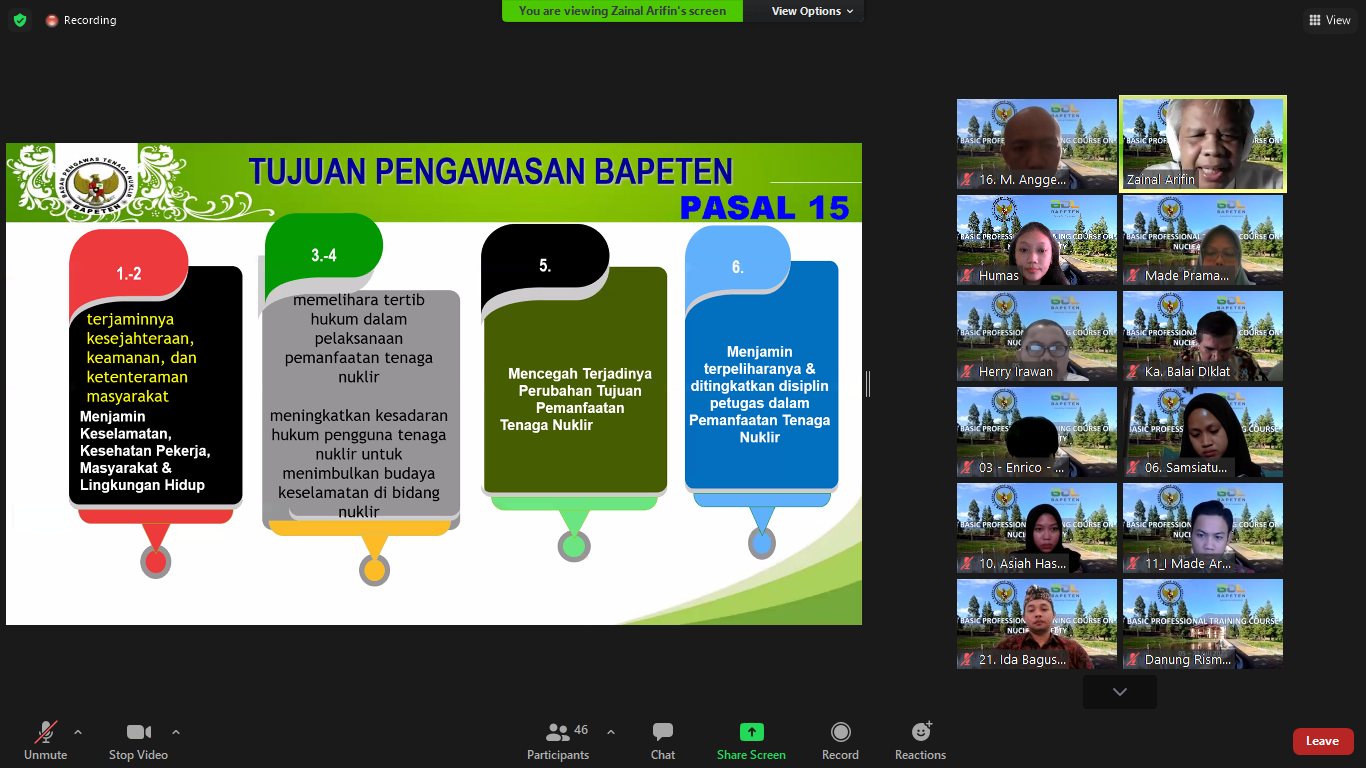Click the 'PASAL 15' text on the slide
The height and width of the screenshot is (768, 1366).
764,207
